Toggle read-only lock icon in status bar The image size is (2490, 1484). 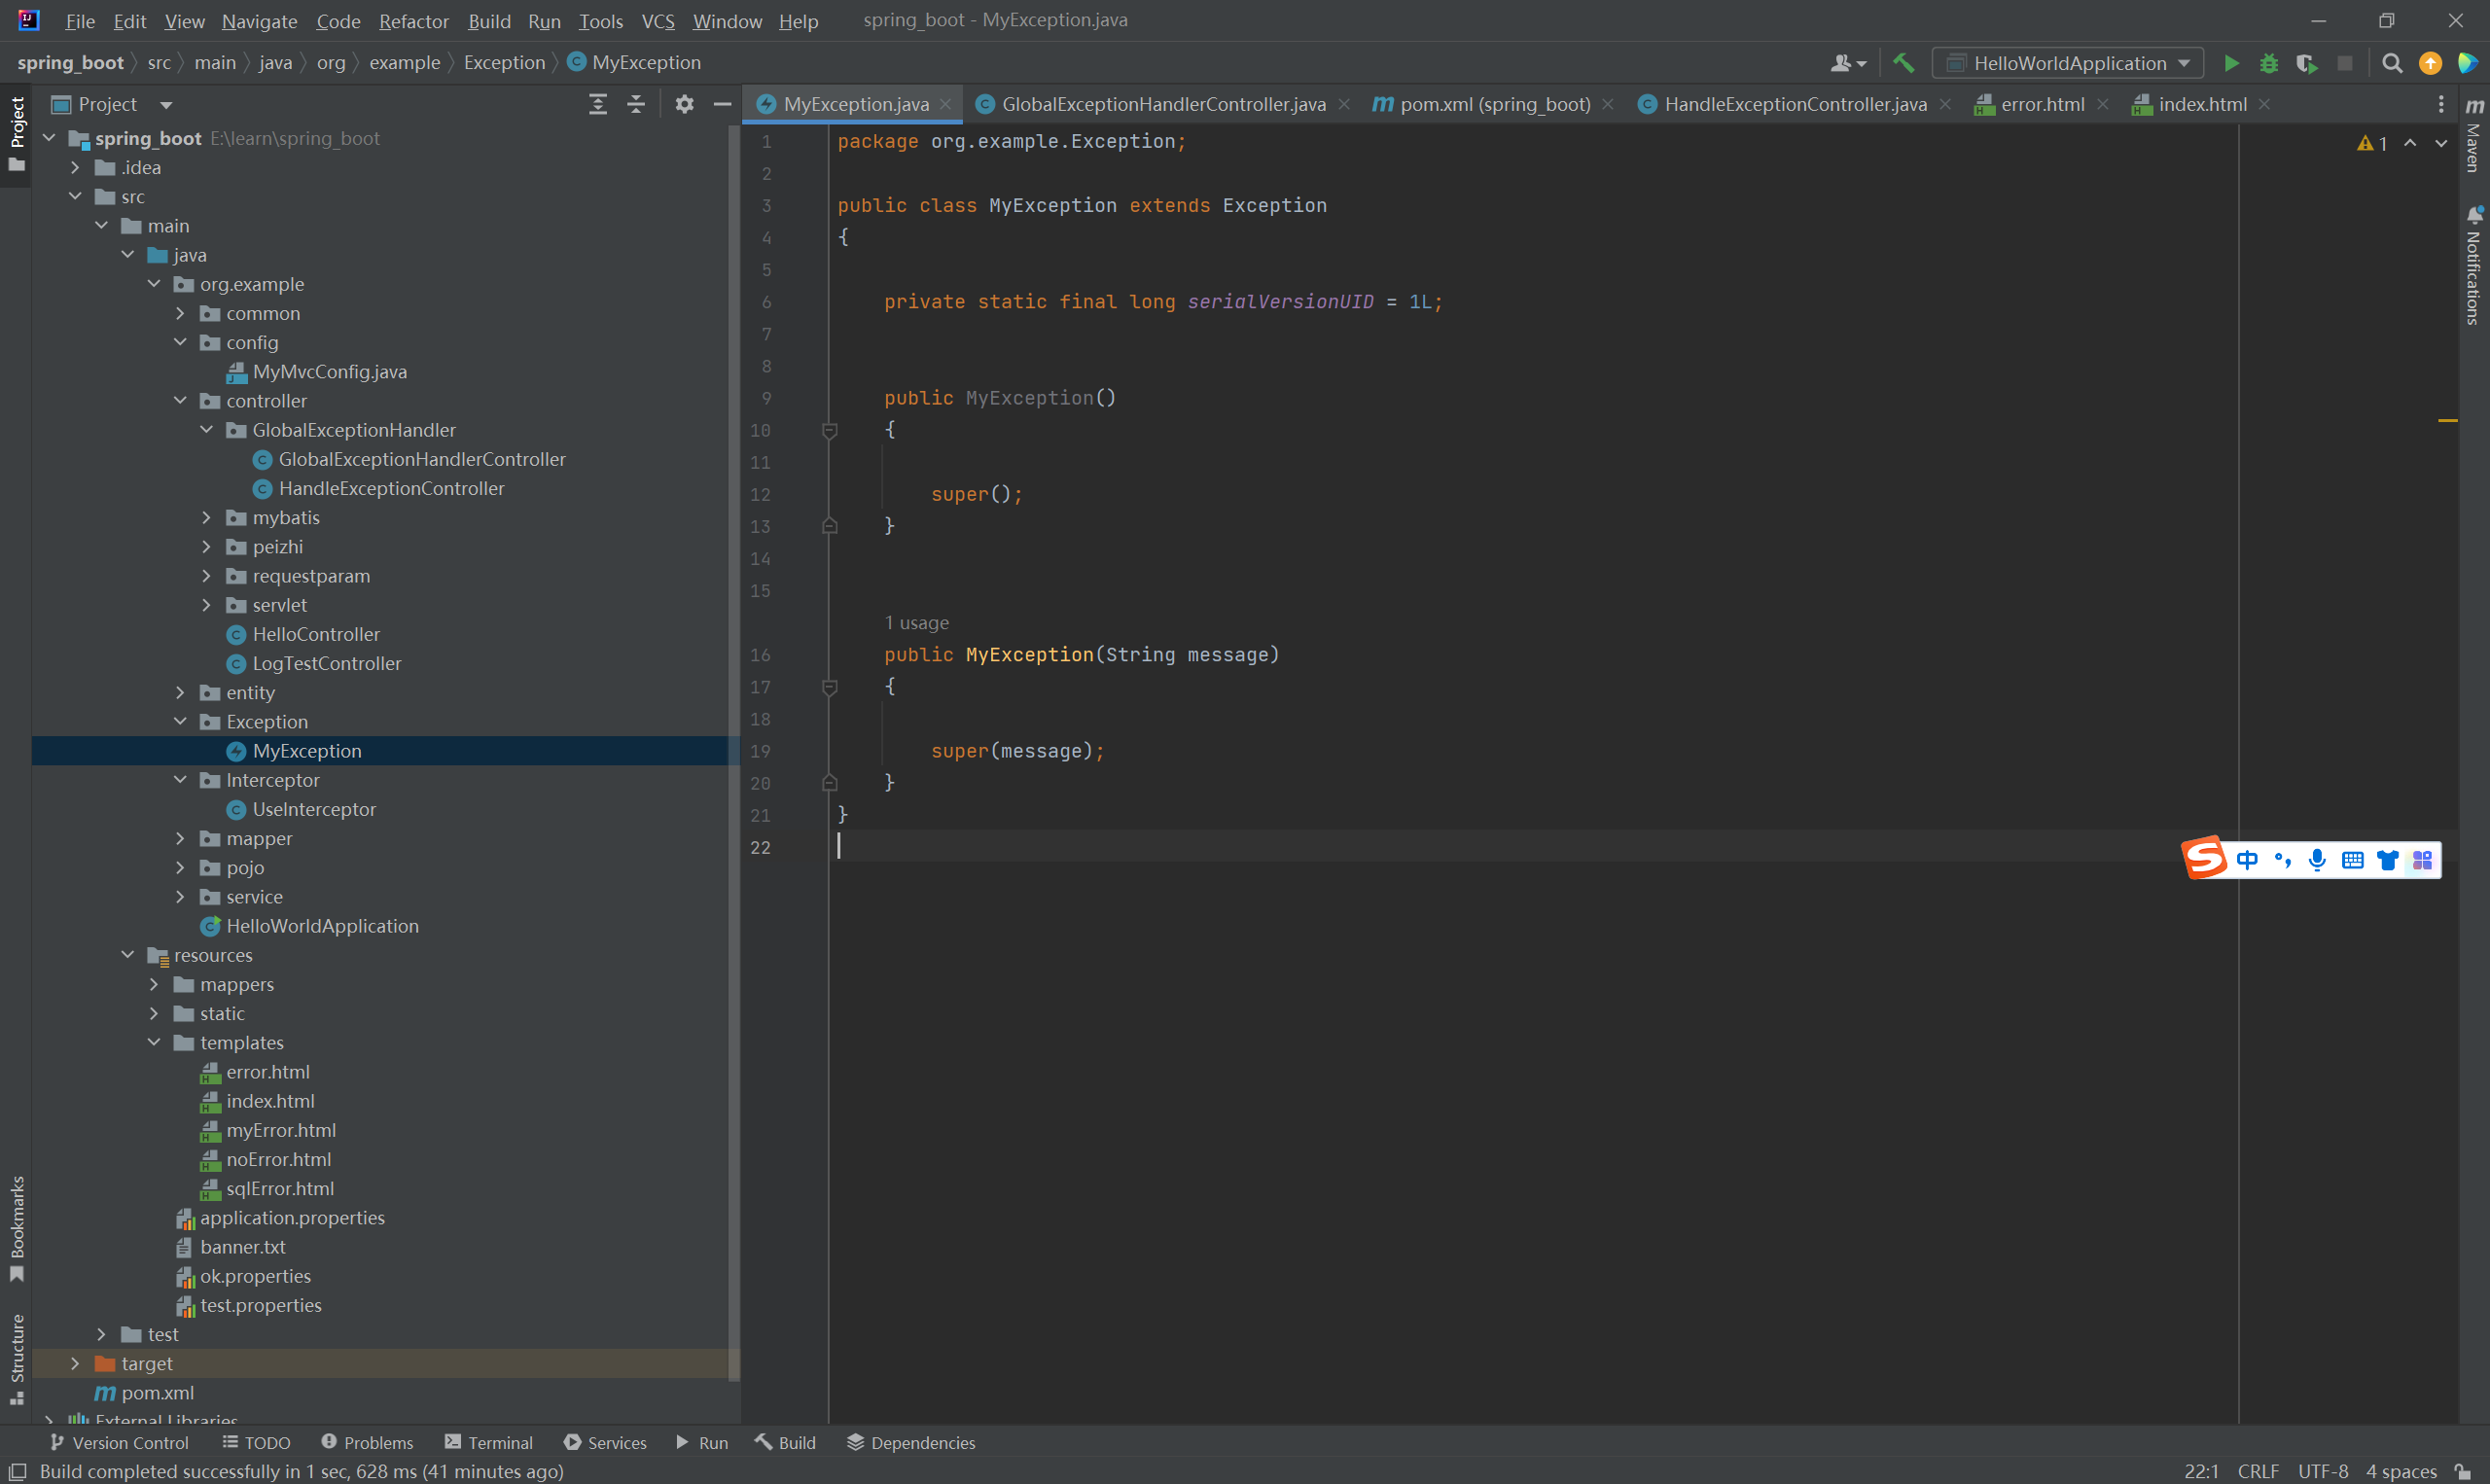(x=2463, y=1471)
